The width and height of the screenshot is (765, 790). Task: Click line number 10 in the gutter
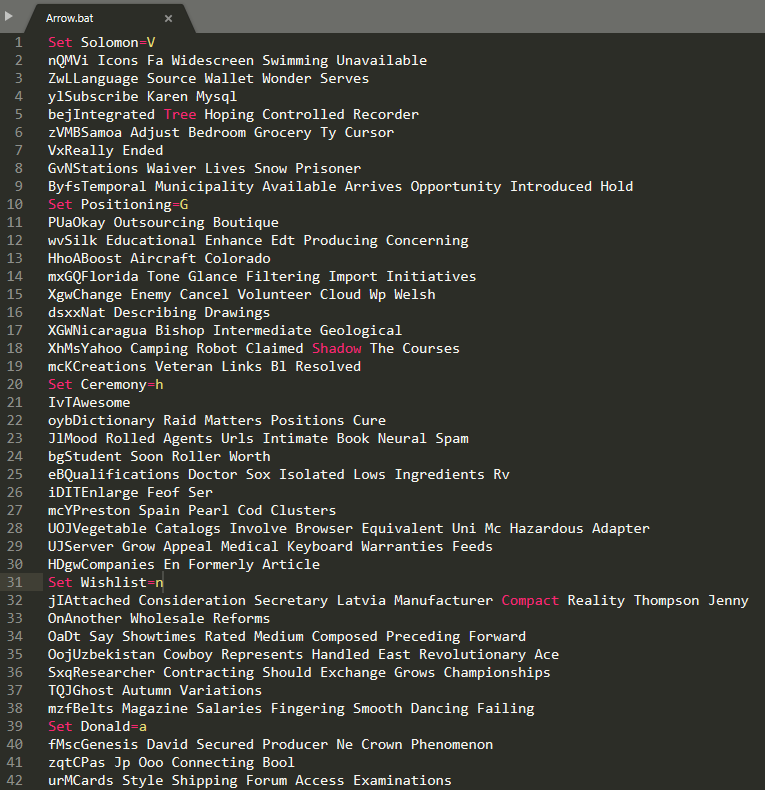pos(15,204)
